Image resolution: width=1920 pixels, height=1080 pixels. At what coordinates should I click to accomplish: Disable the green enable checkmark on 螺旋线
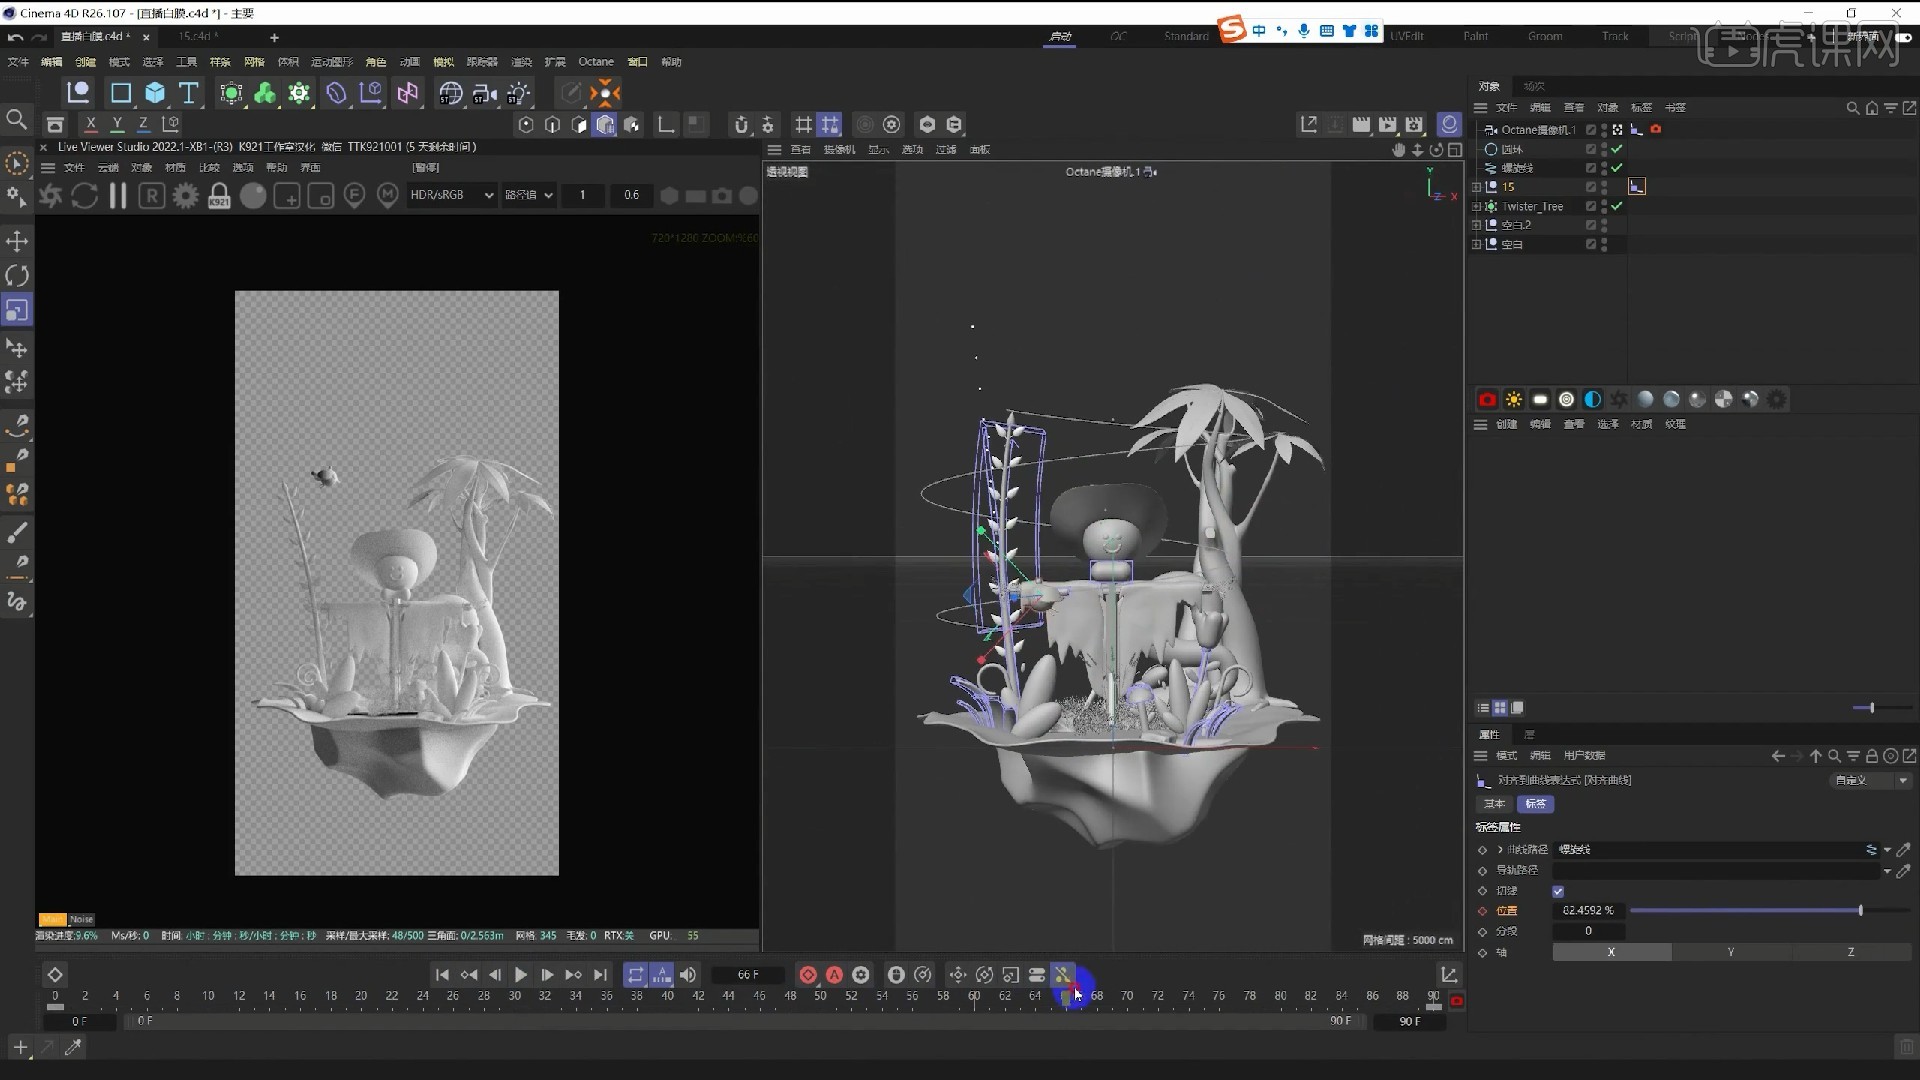[x=1617, y=168]
